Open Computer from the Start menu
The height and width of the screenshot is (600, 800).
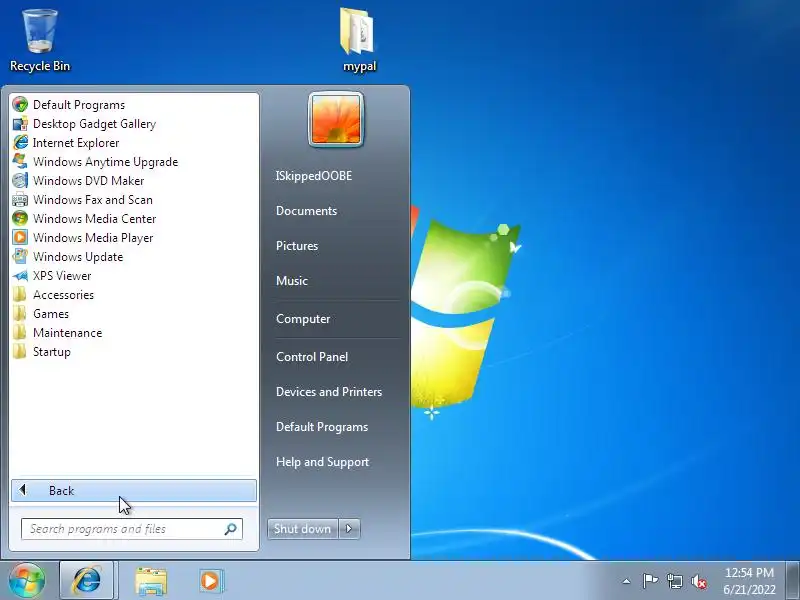[x=303, y=319]
